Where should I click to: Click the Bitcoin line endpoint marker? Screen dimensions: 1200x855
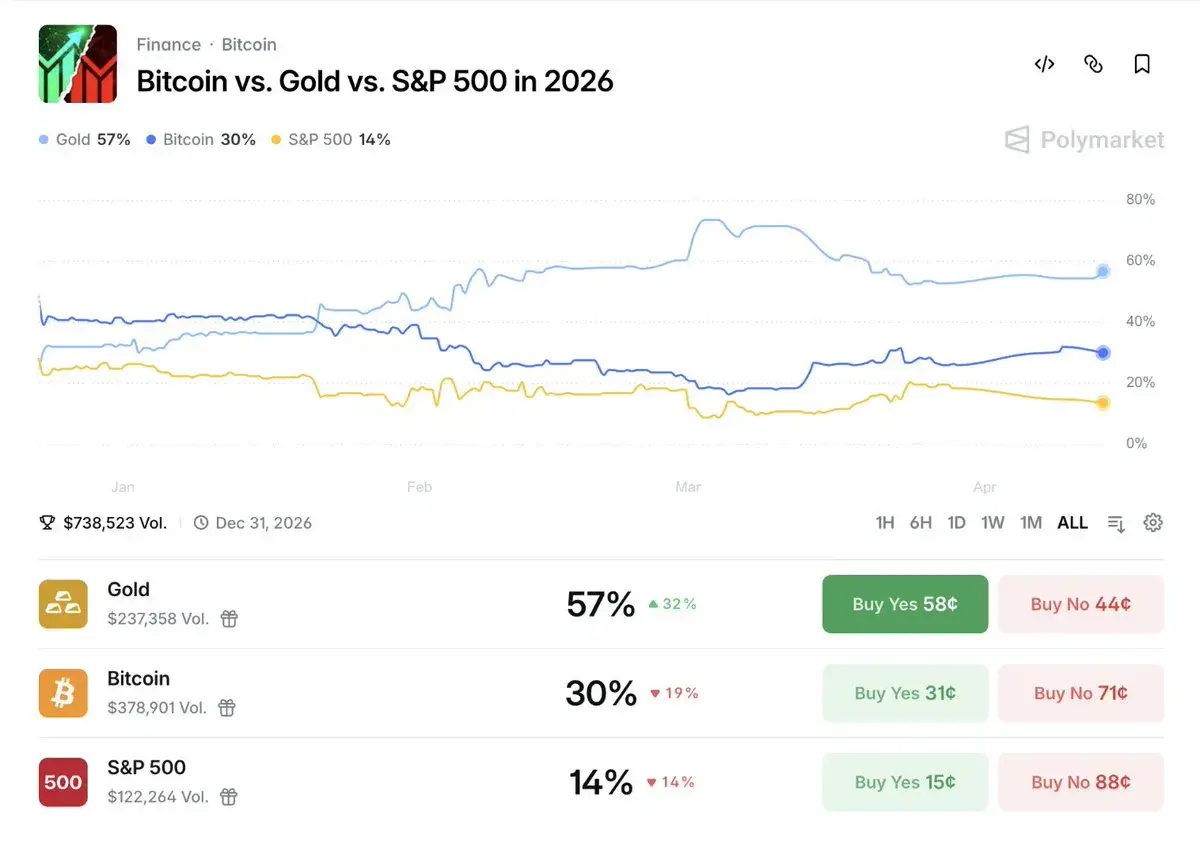click(1103, 352)
